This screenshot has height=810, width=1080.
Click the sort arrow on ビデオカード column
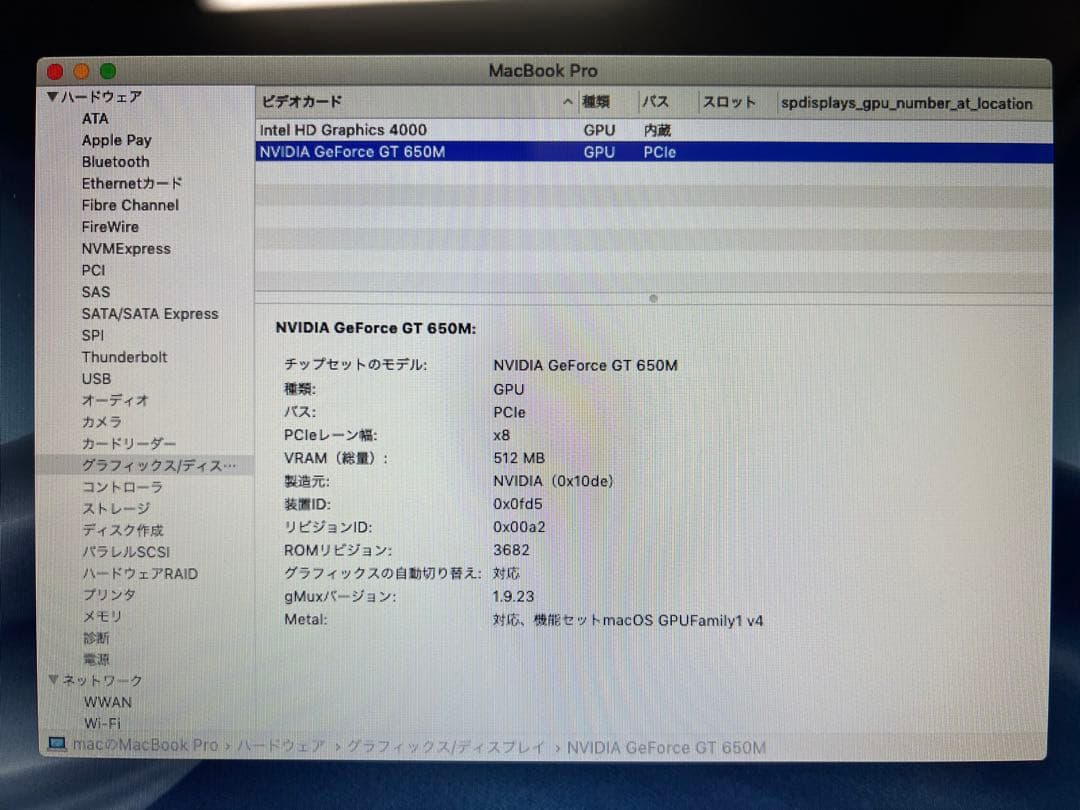tap(567, 102)
